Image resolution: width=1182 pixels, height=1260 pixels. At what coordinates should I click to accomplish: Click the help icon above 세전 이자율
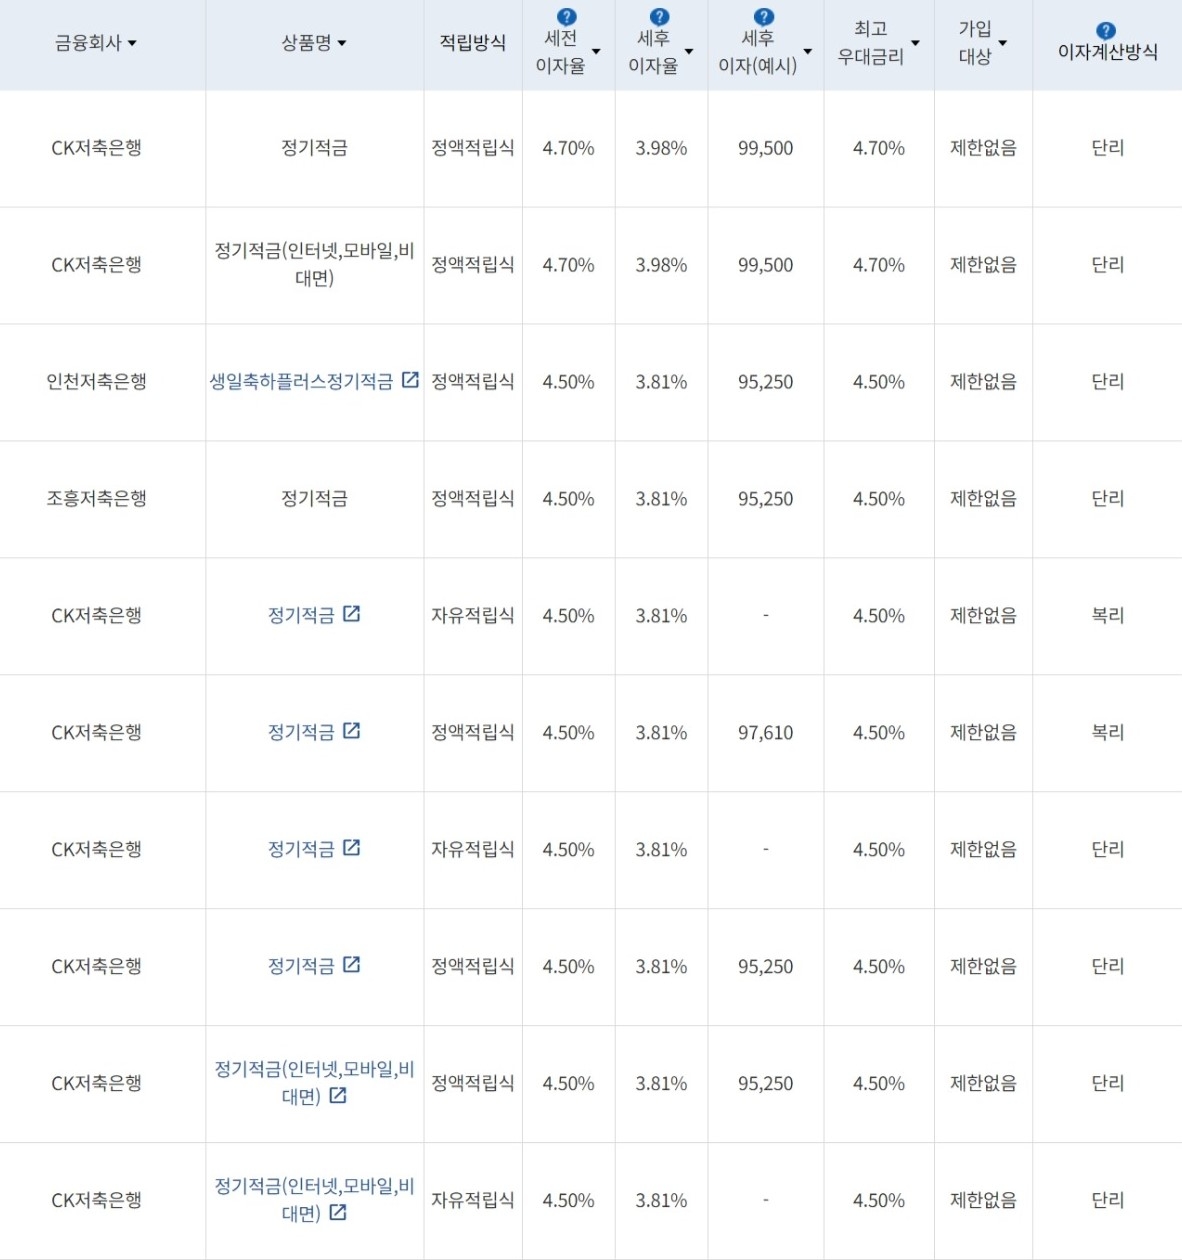567,15
